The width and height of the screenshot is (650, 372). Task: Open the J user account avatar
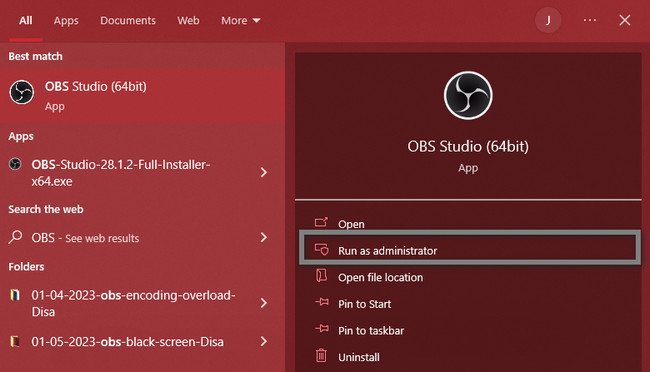[548, 20]
